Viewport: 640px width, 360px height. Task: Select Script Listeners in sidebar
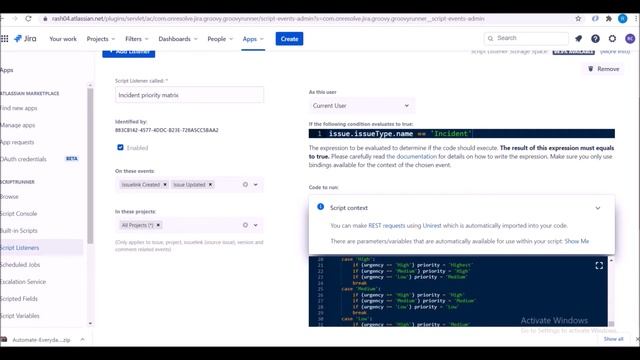(x=41, y=248)
